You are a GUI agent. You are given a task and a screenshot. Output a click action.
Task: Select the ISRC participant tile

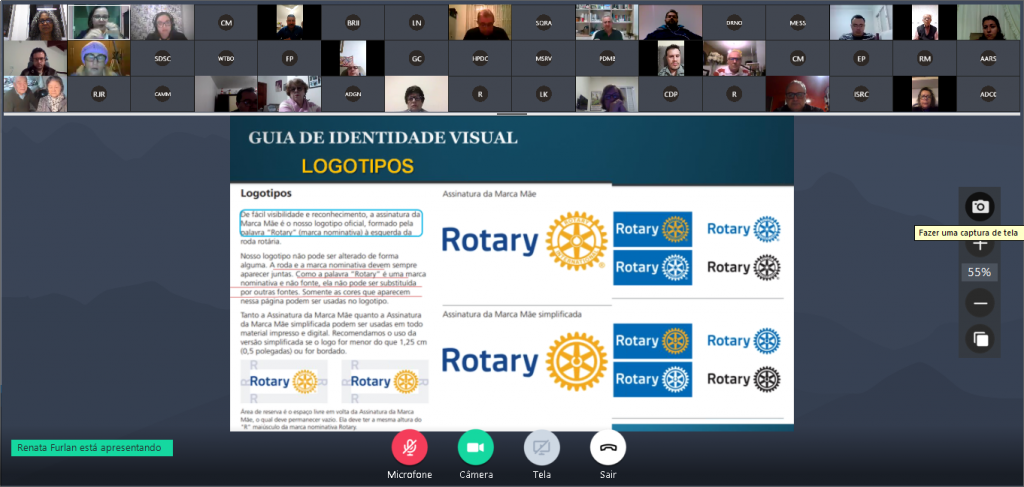[x=861, y=94]
